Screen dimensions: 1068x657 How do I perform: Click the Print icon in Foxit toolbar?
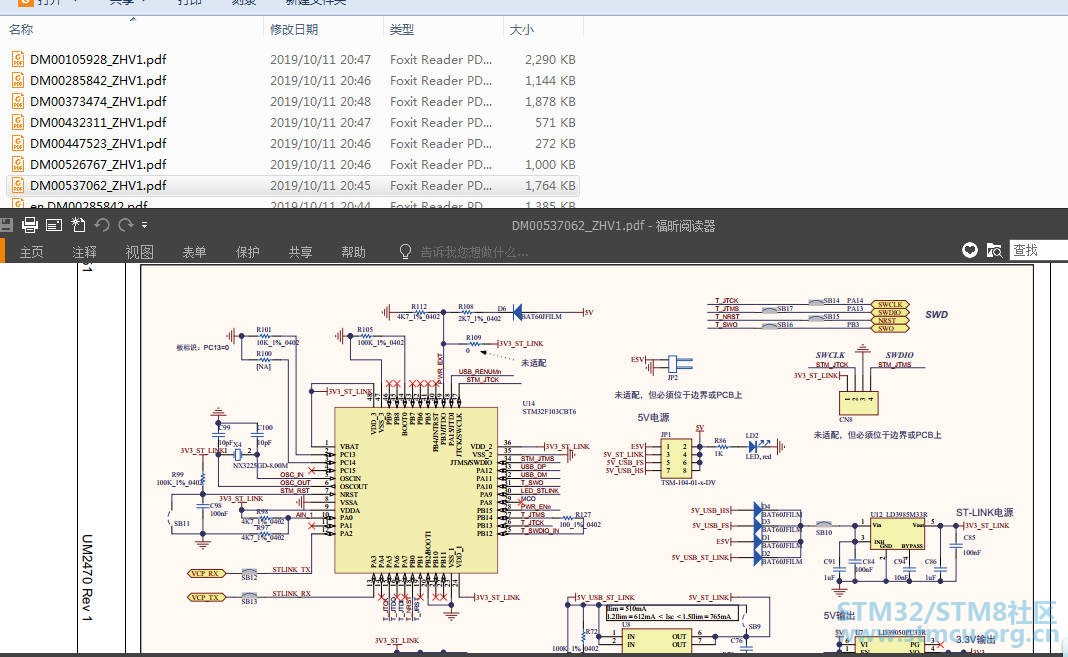coord(29,225)
